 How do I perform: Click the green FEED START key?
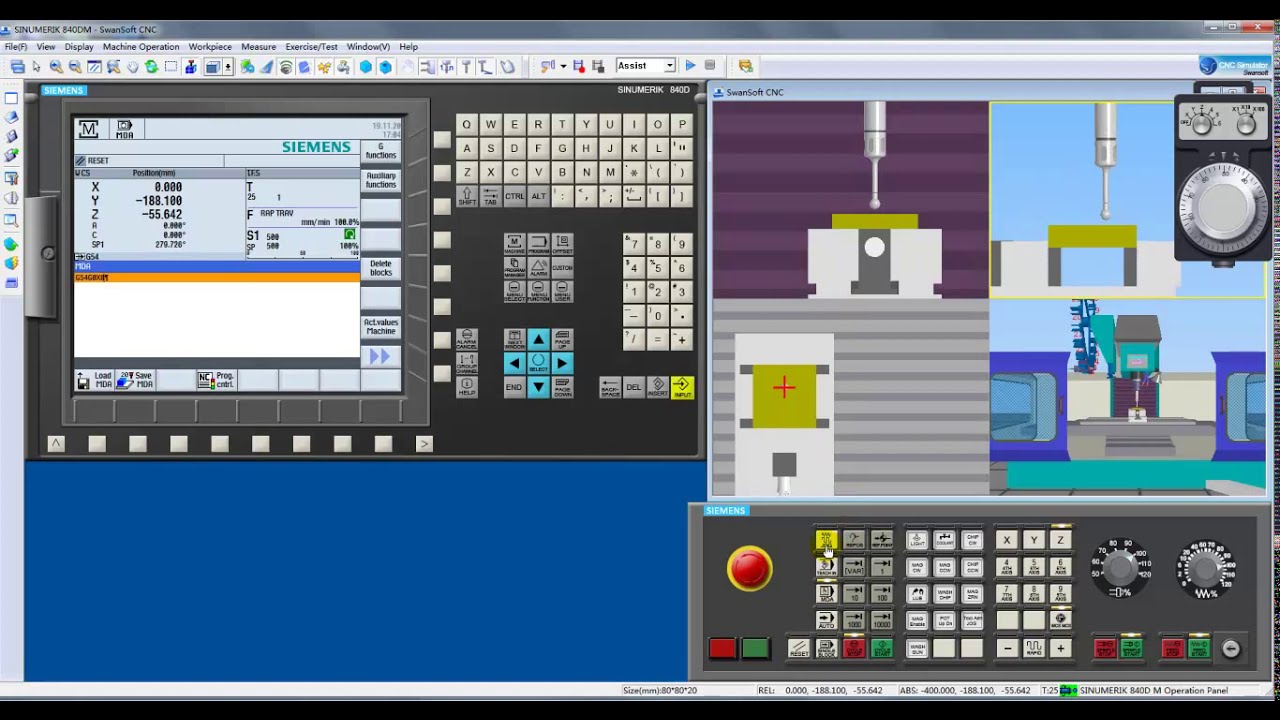1200,649
